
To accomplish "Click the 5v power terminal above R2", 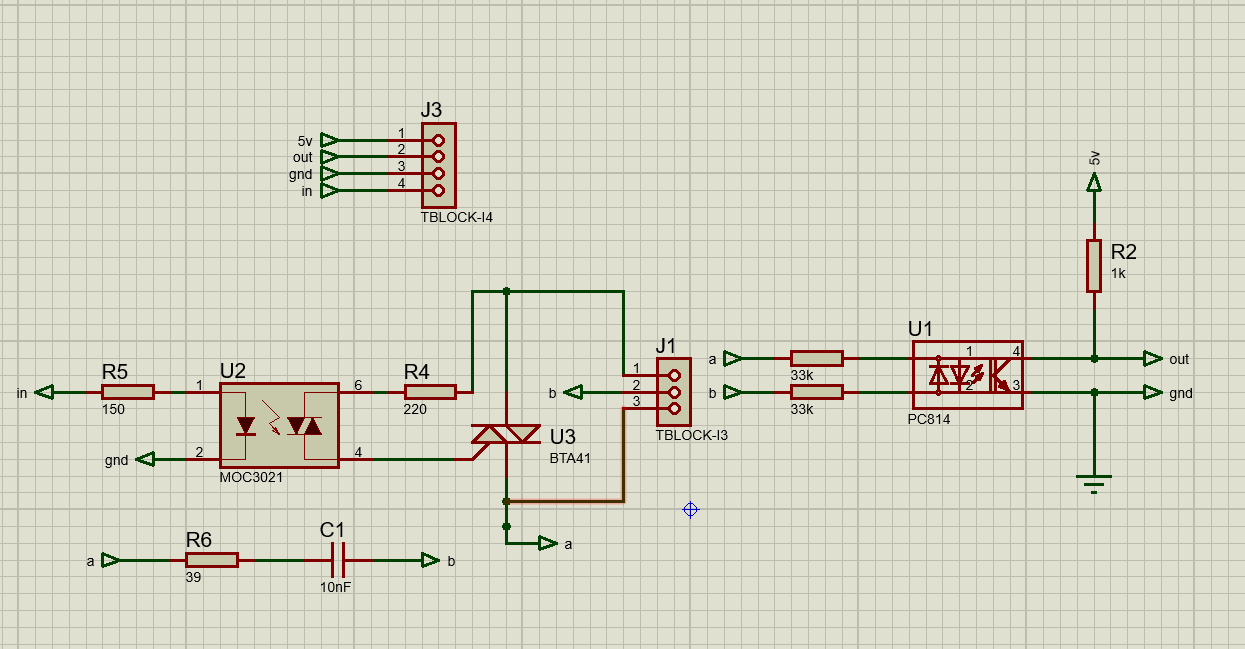I will [x=1094, y=181].
